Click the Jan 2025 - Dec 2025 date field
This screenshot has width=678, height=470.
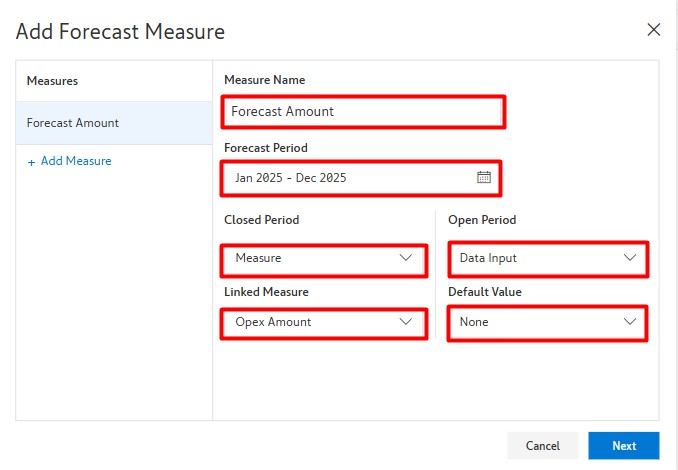pos(350,178)
